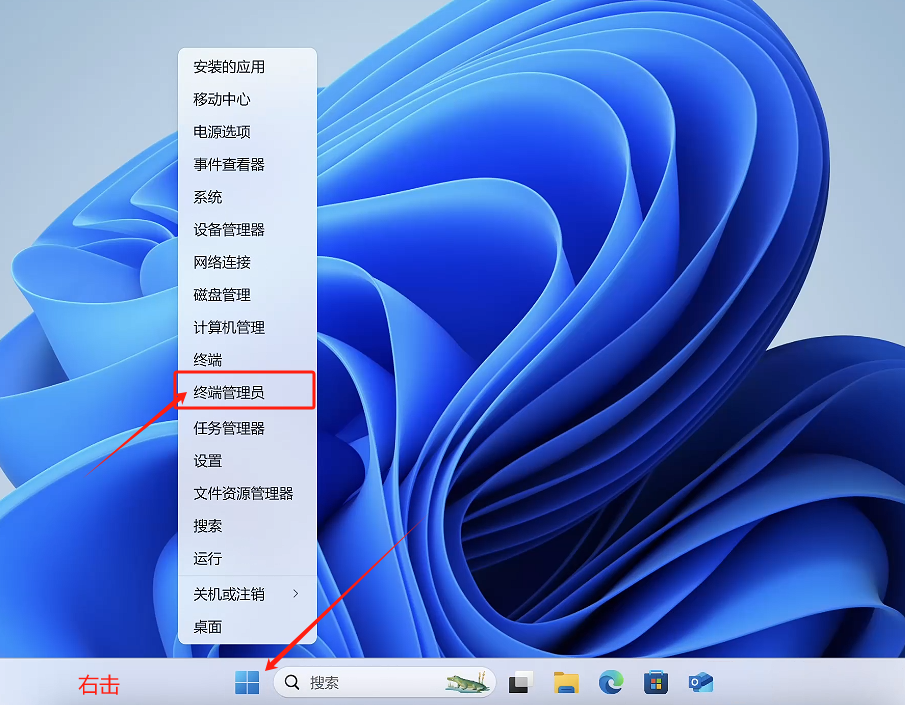Select 电源选项 in the menu

click(220, 131)
